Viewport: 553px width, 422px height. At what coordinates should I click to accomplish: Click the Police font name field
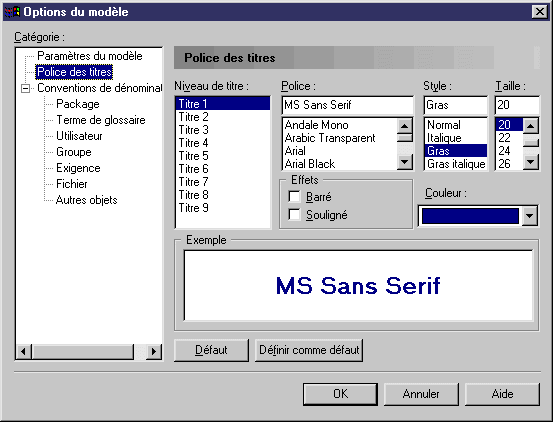(347, 105)
